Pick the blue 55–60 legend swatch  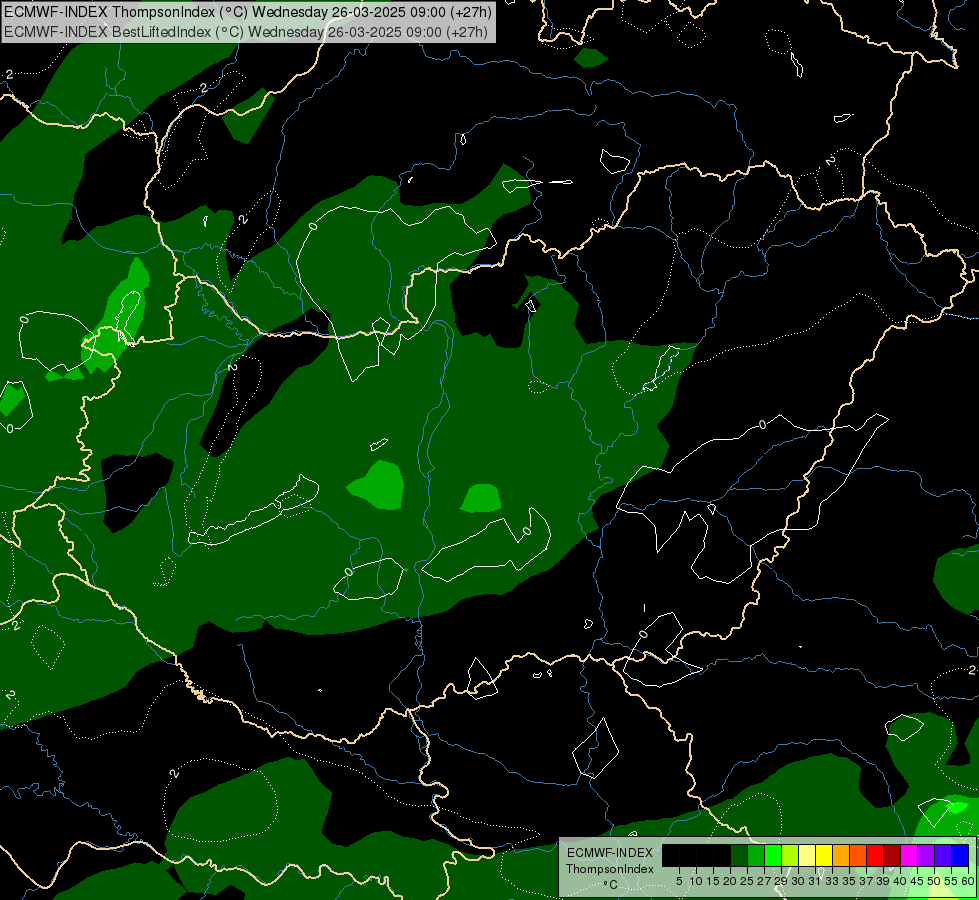[960, 855]
